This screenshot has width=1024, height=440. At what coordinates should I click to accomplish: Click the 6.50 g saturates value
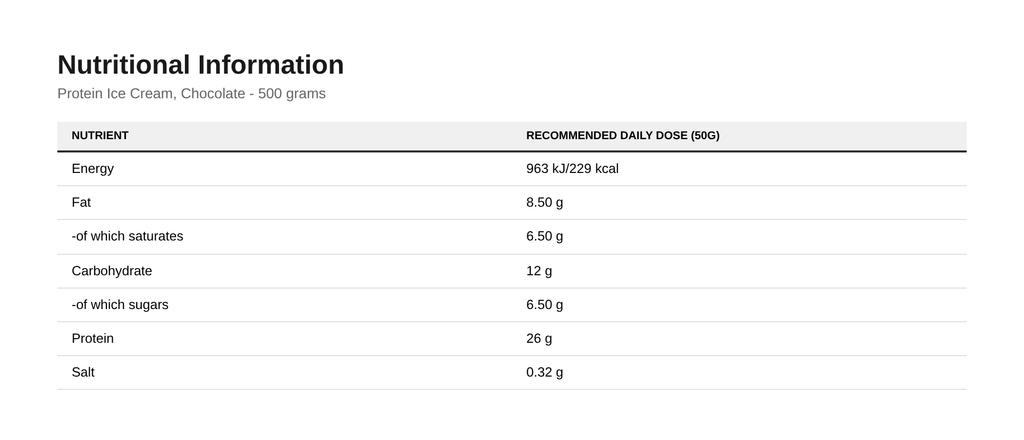coord(545,236)
